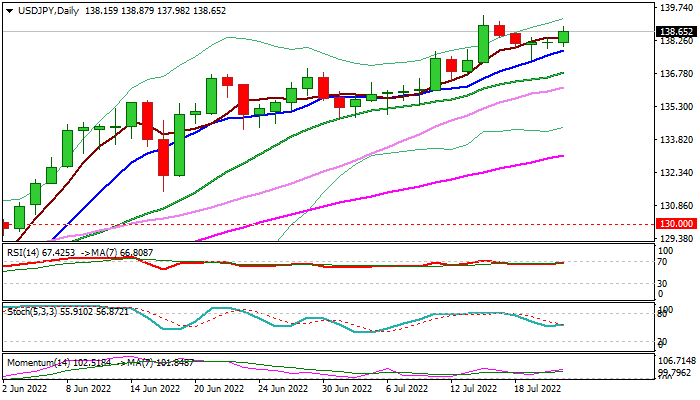
Task: Click the 18 Jul 2022 date label
Action: click(x=535, y=387)
